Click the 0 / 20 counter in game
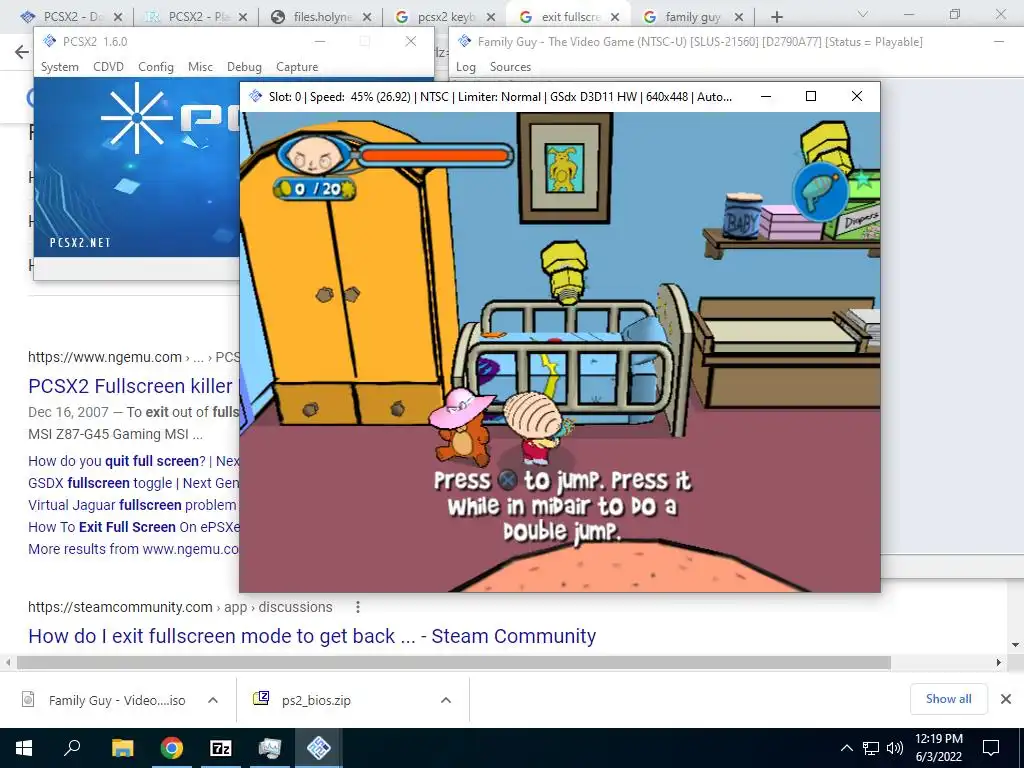The image size is (1024, 768). [x=315, y=189]
